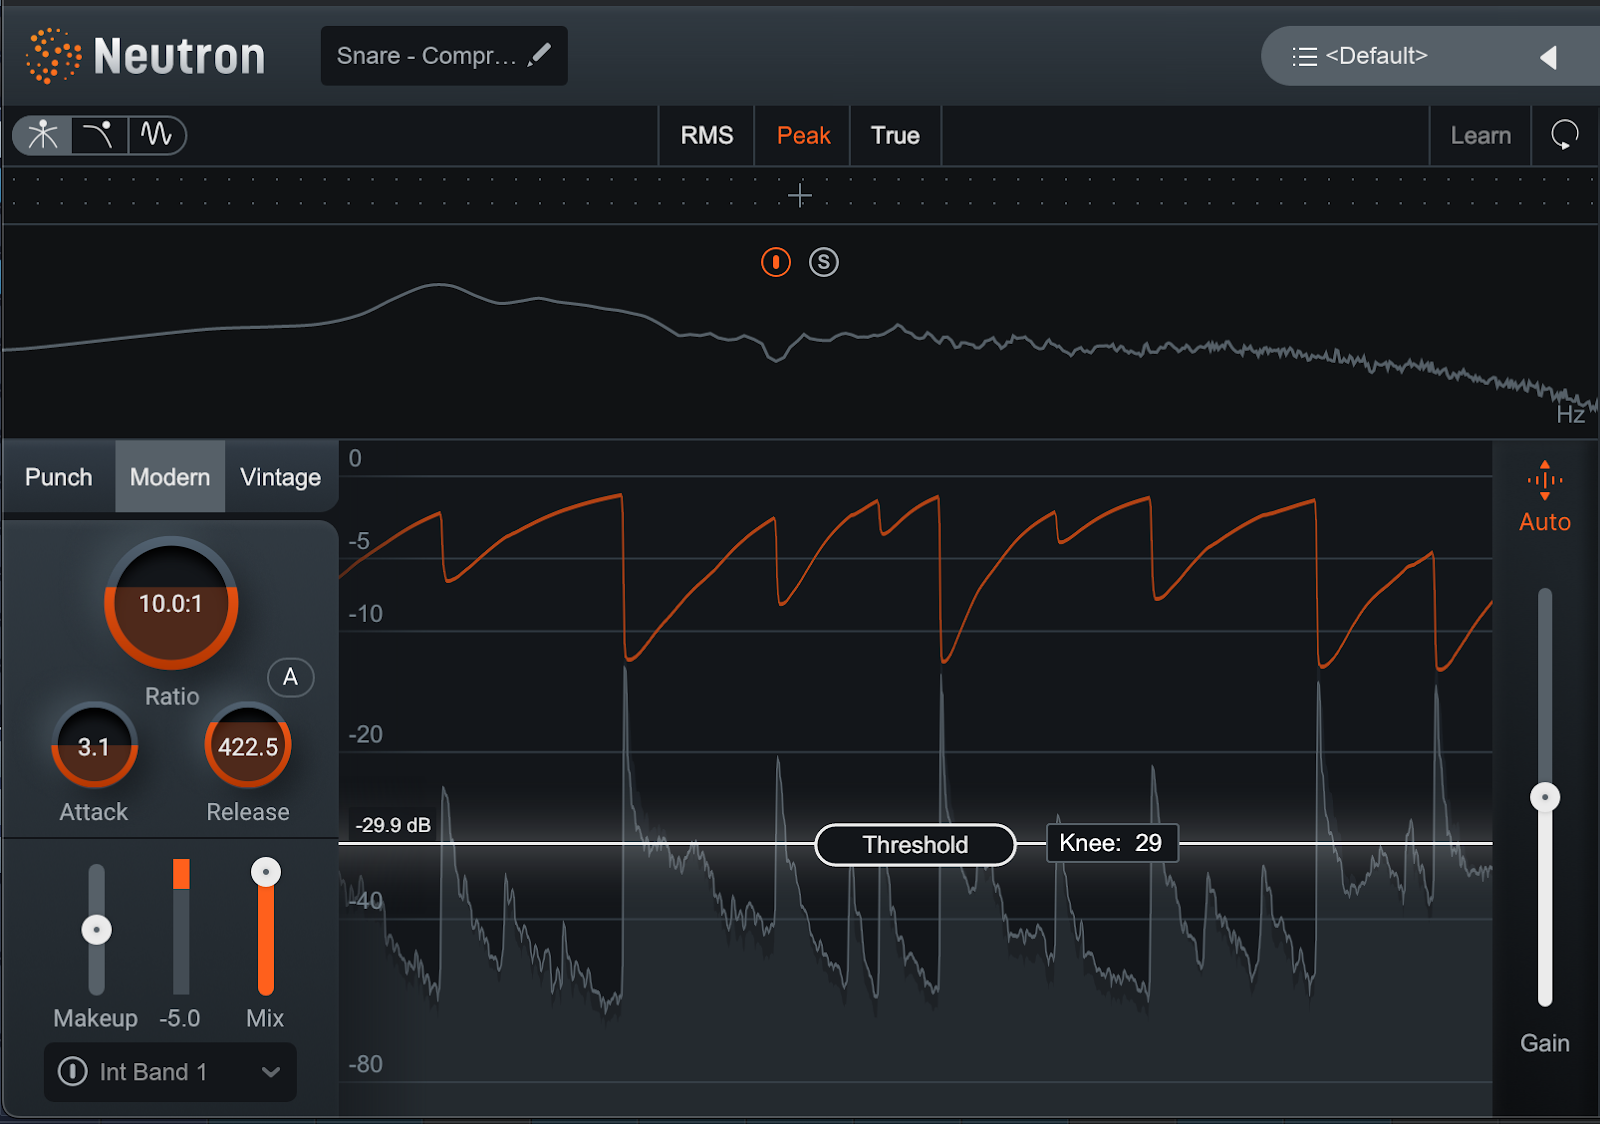Click the Attack knob showing 3.1
1600x1124 pixels.
click(94, 747)
